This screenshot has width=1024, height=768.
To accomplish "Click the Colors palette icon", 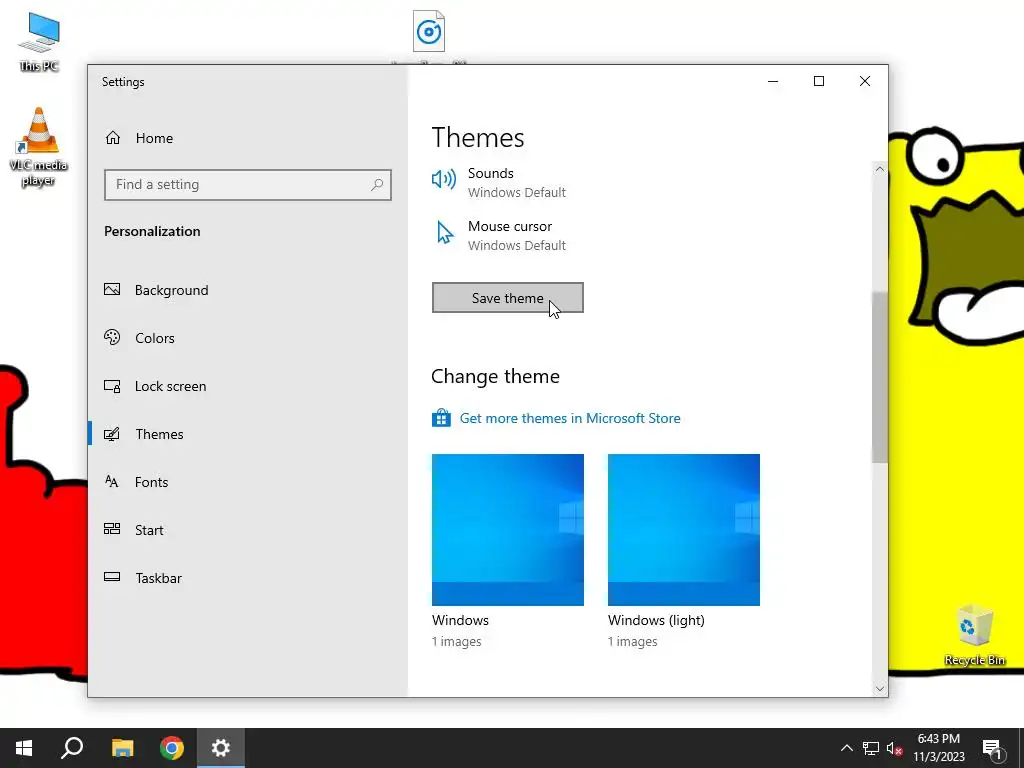I will click(x=112, y=337).
